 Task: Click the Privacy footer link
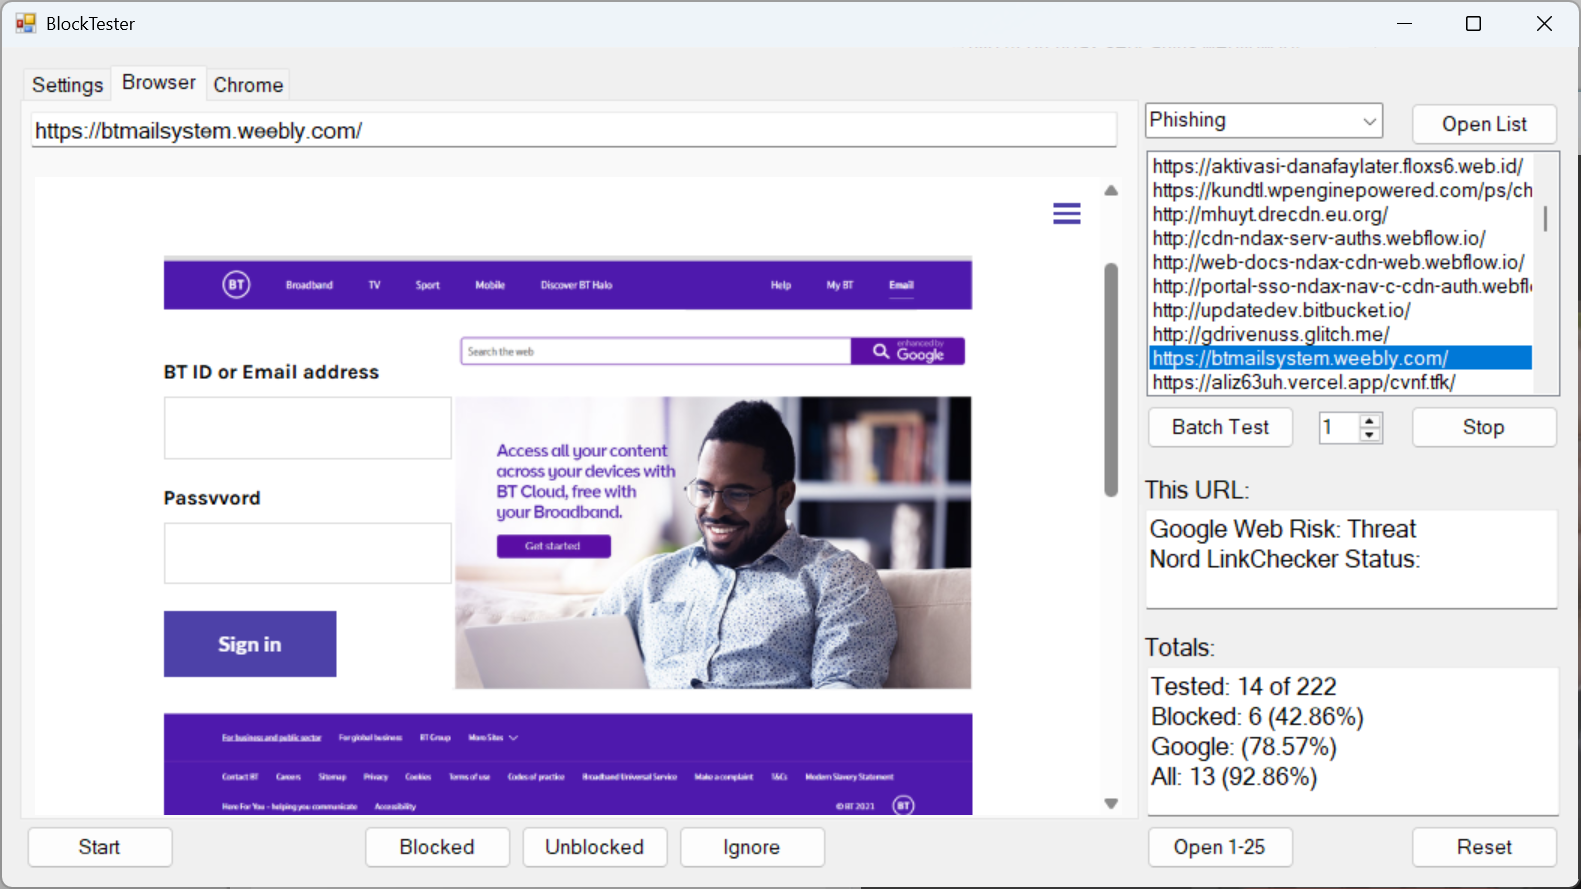click(x=376, y=777)
